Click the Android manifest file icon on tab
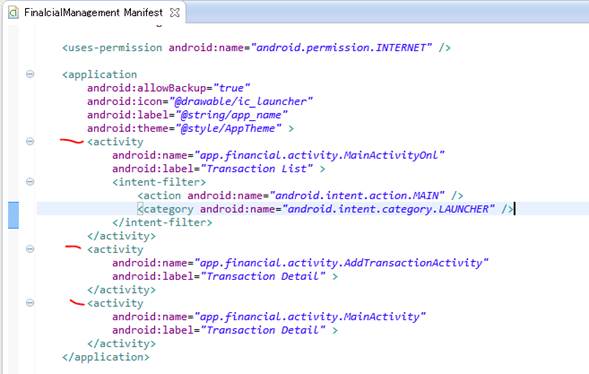Screen dimensions: 589x374 pyautogui.click(x=14, y=13)
